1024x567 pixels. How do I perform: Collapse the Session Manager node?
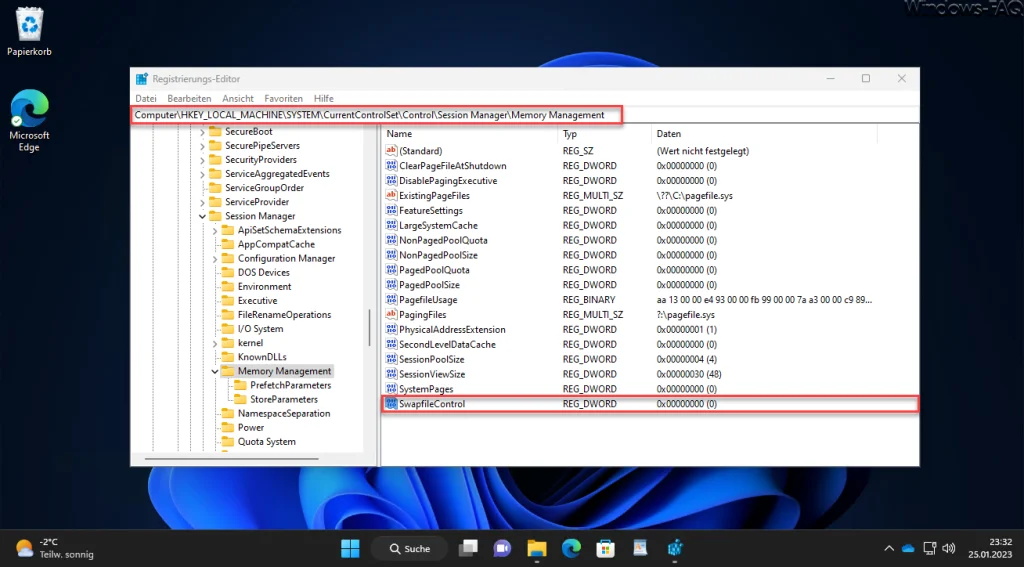click(x=202, y=216)
